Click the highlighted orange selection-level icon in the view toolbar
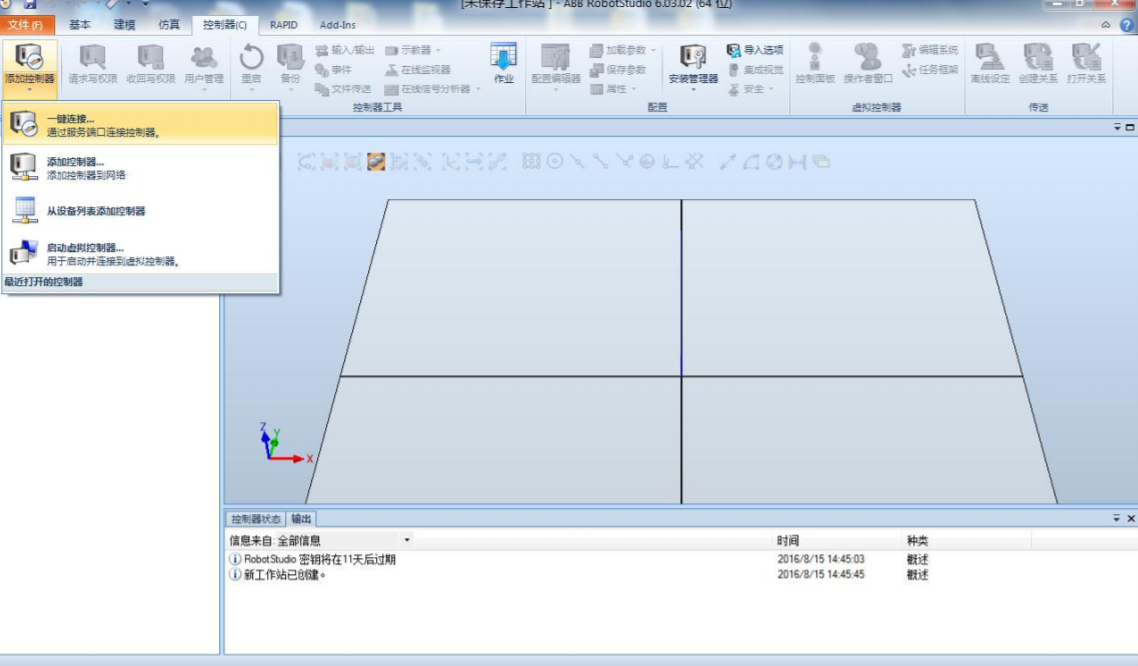The width and height of the screenshot is (1138, 666). tap(376, 162)
